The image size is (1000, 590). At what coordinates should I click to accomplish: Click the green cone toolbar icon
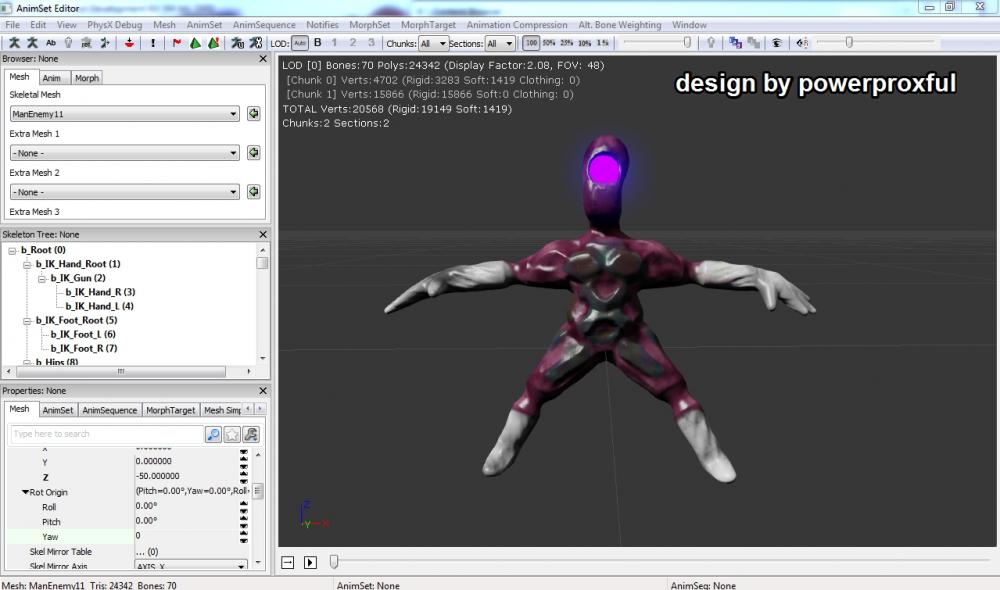click(x=195, y=43)
